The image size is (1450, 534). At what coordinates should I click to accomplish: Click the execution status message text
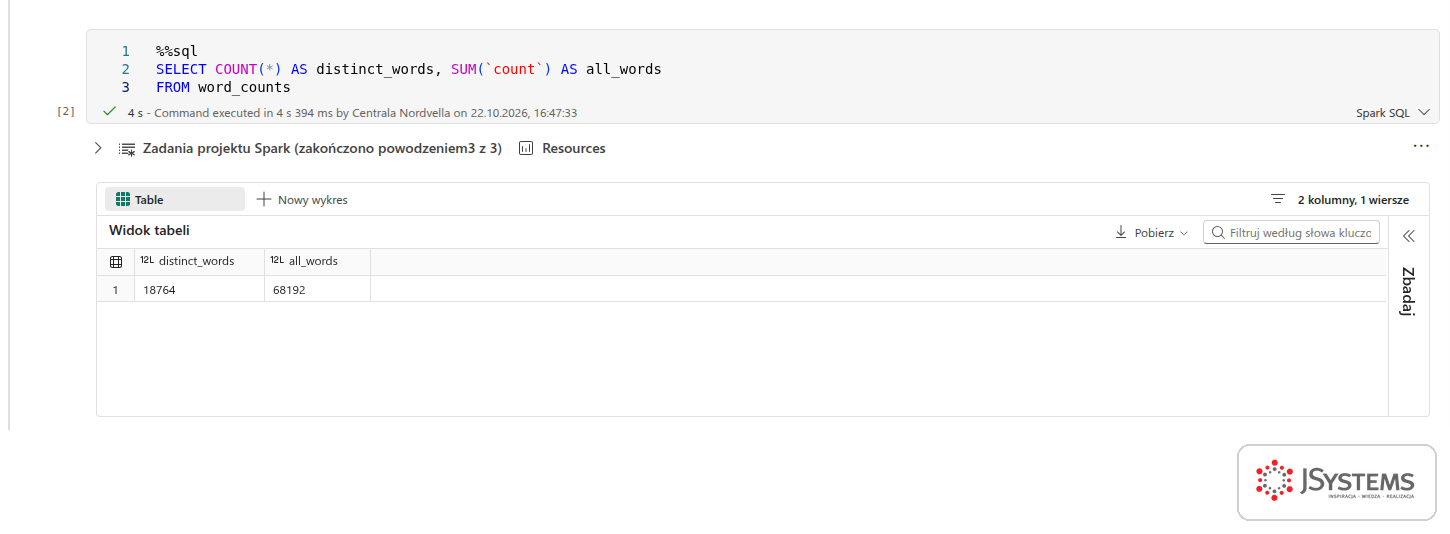[x=352, y=113]
